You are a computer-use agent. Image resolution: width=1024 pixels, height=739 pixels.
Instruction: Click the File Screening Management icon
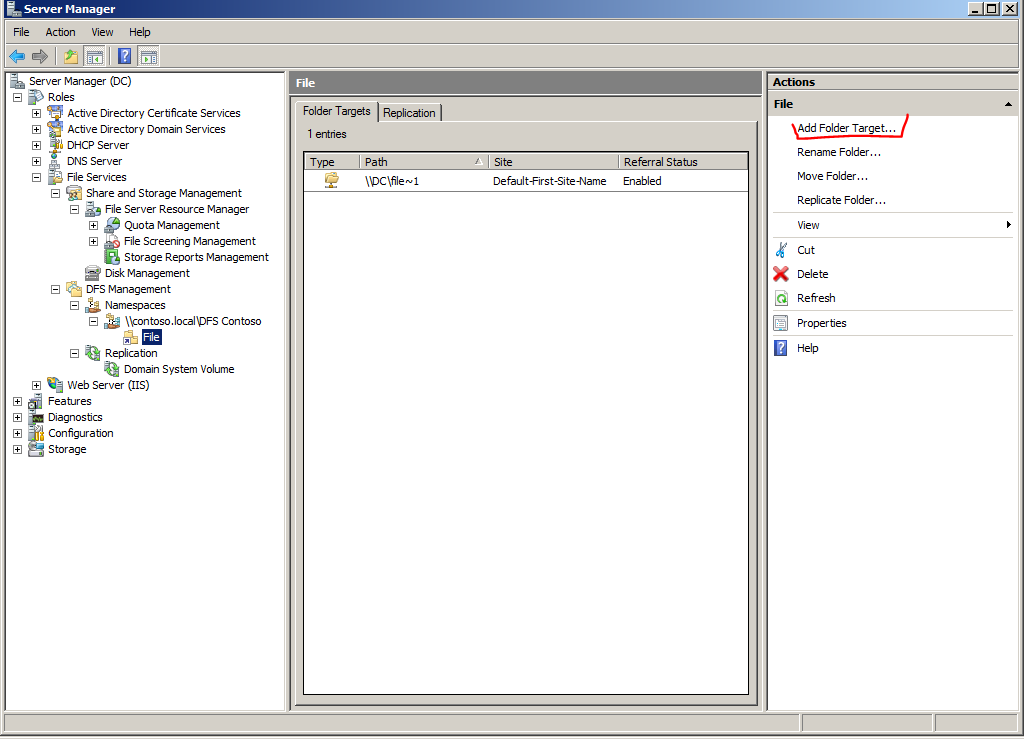[x=112, y=241]
